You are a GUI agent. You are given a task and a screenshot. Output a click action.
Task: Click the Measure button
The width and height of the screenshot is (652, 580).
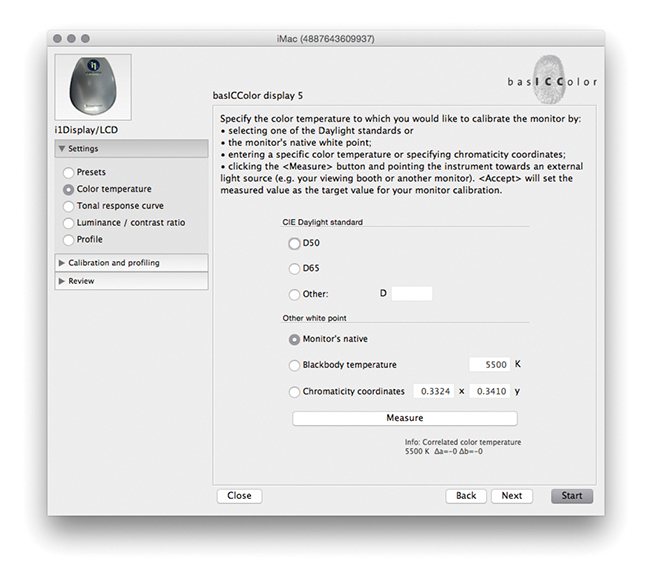tap(405, 418)
